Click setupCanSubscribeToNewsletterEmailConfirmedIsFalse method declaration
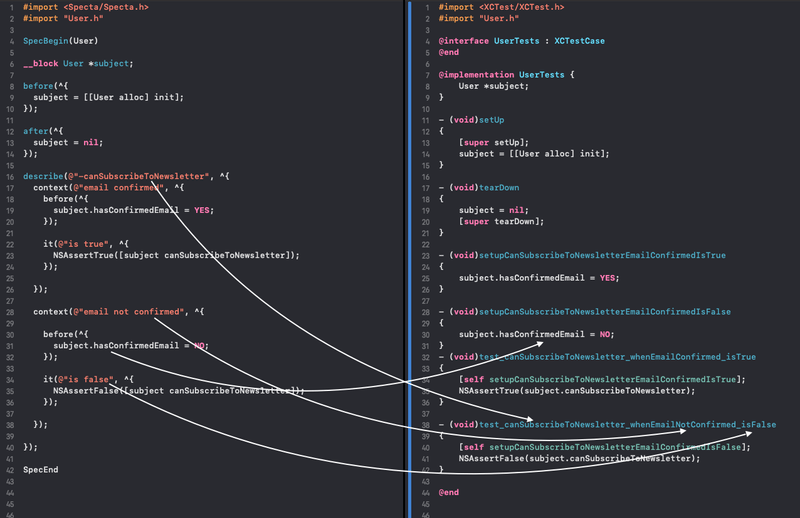 (585, 312)
